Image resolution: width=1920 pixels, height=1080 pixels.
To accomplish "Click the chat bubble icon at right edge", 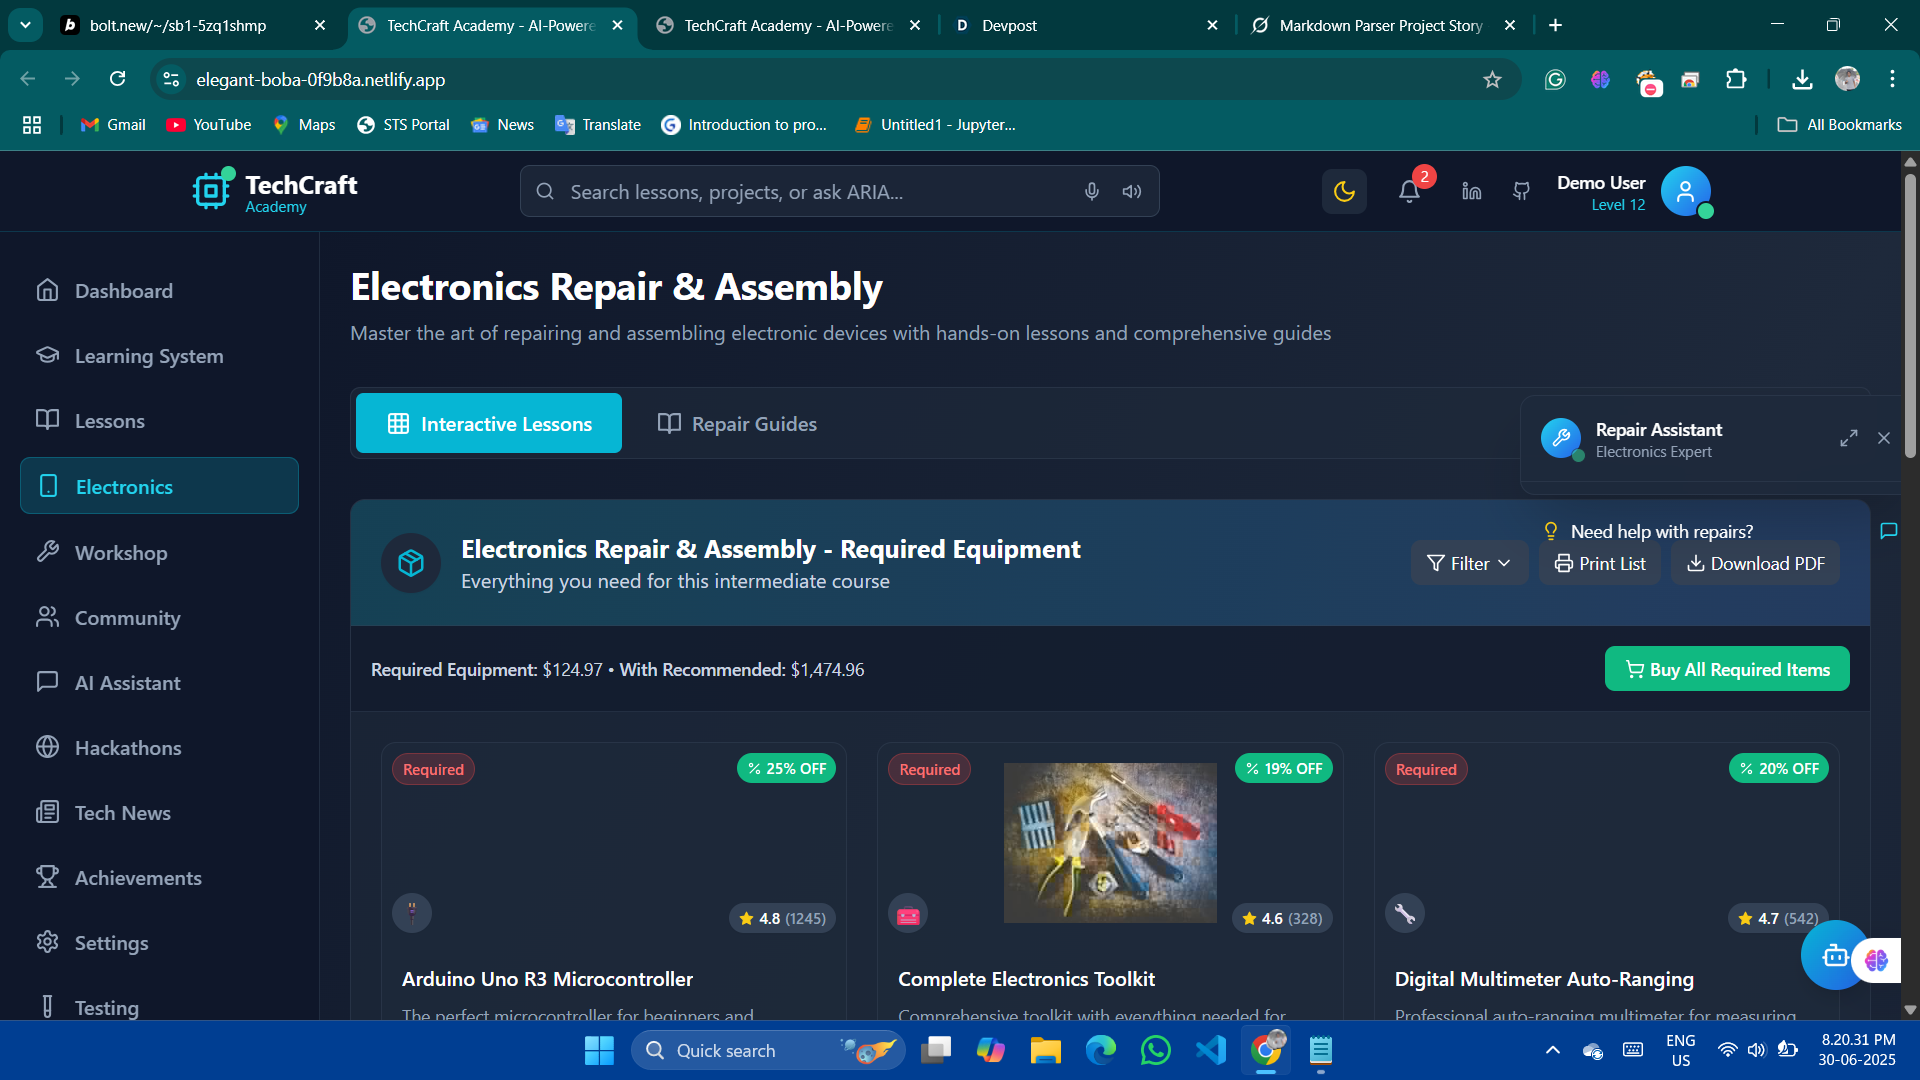I will tap(1888, 531).
